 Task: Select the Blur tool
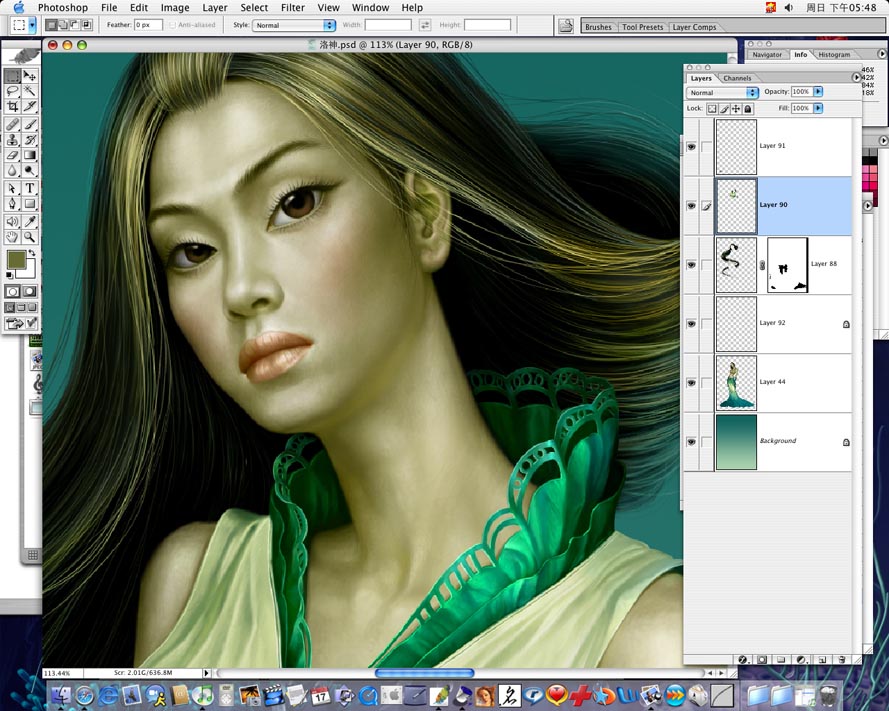(x=12, y=170)
